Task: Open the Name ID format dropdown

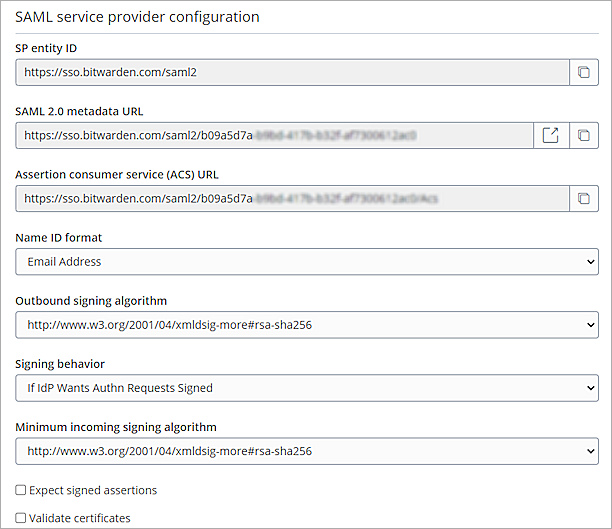Action: (x=307, y=262)
